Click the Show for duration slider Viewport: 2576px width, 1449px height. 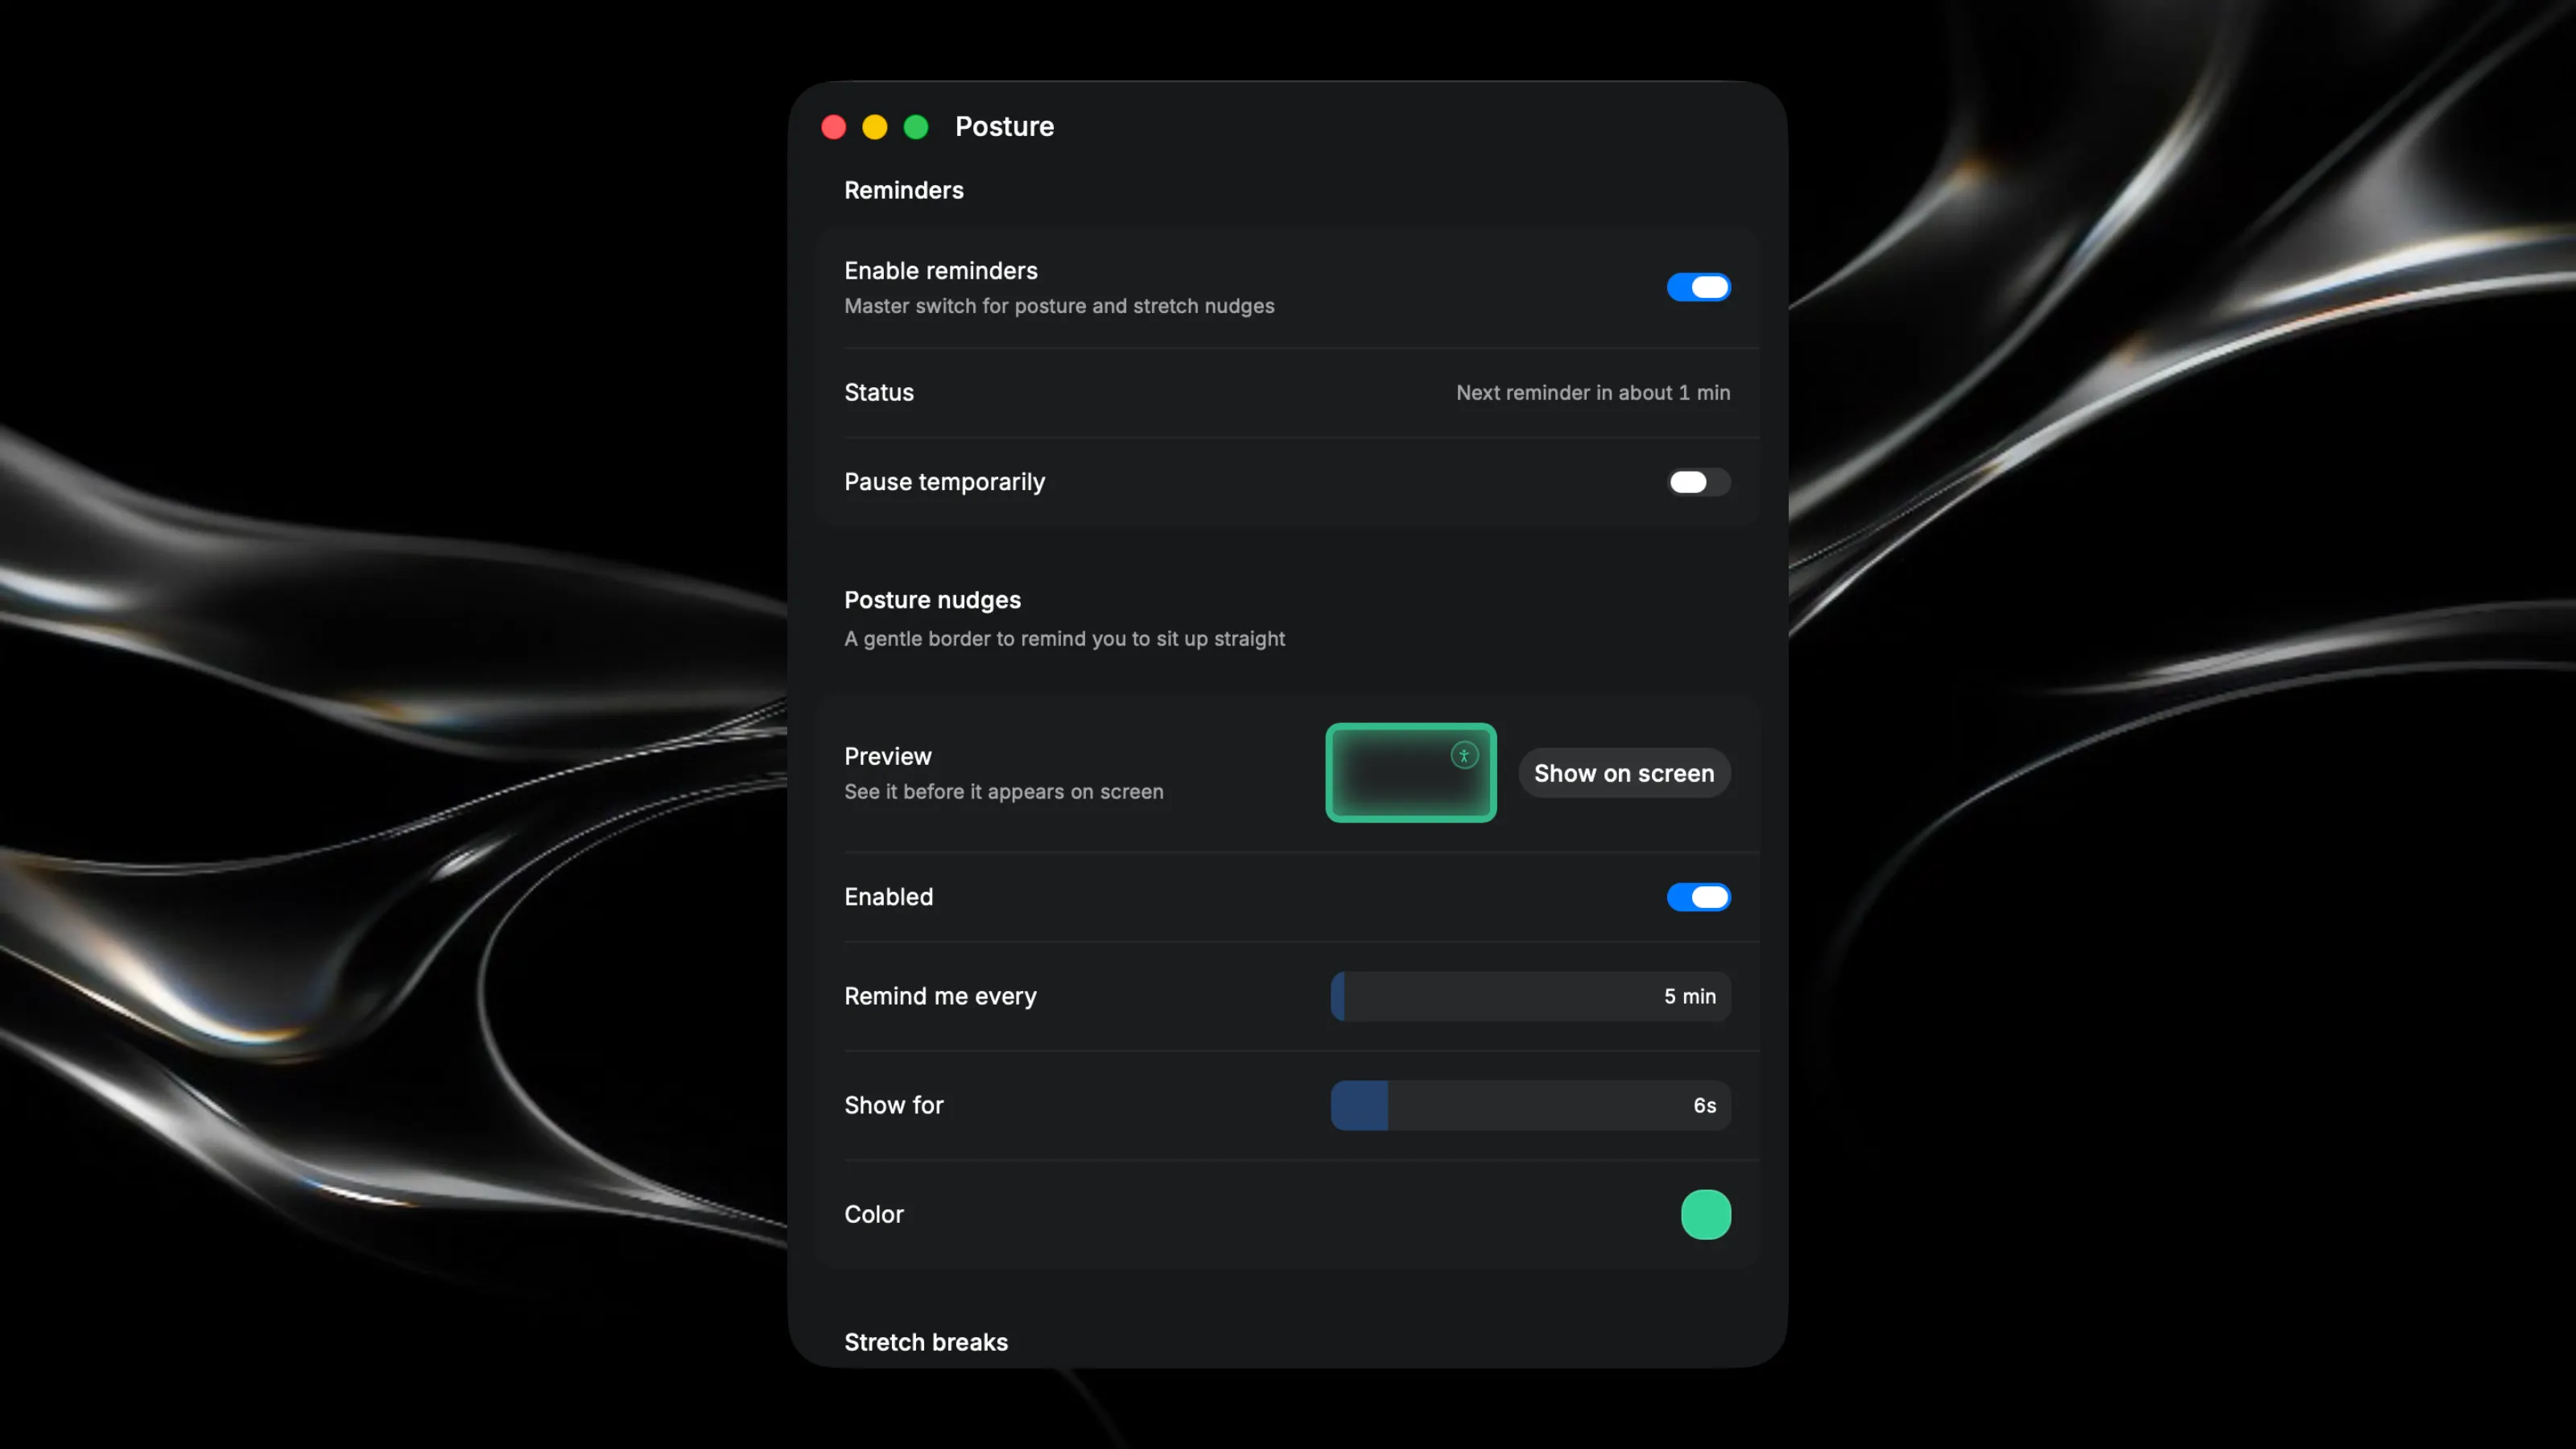click(1530, 1105)
